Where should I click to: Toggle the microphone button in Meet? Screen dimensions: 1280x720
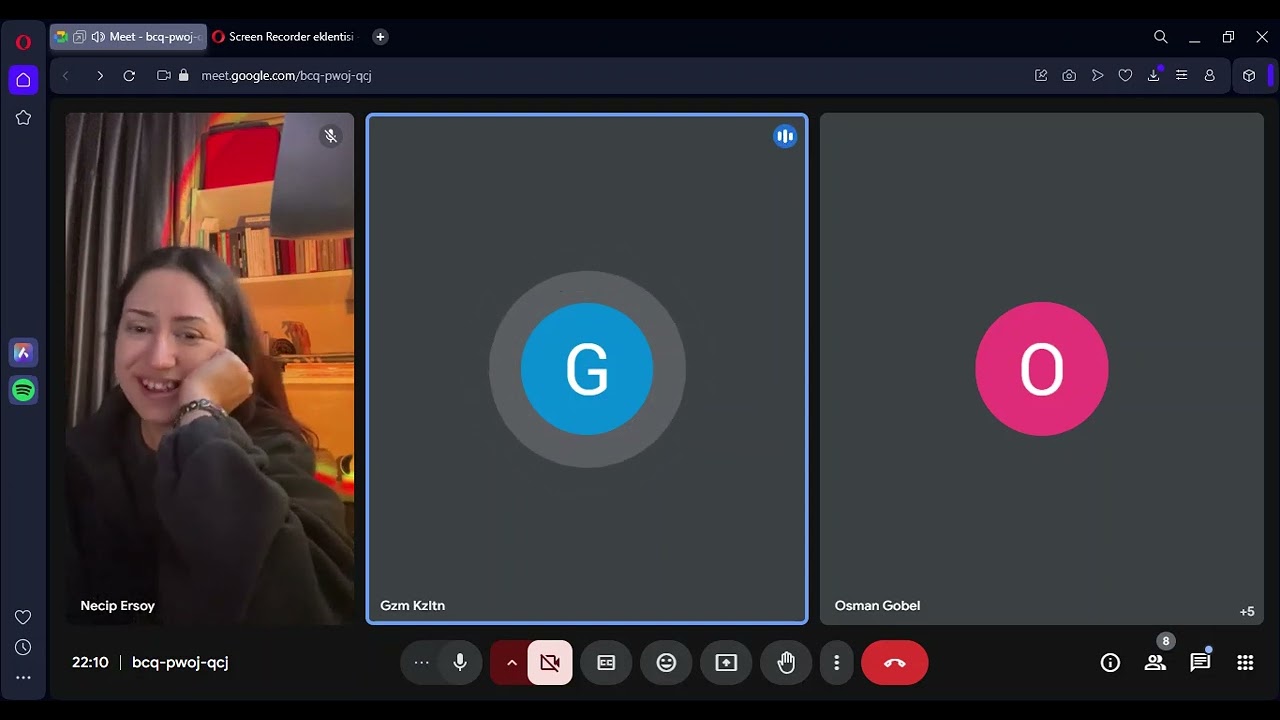(460, 662)
